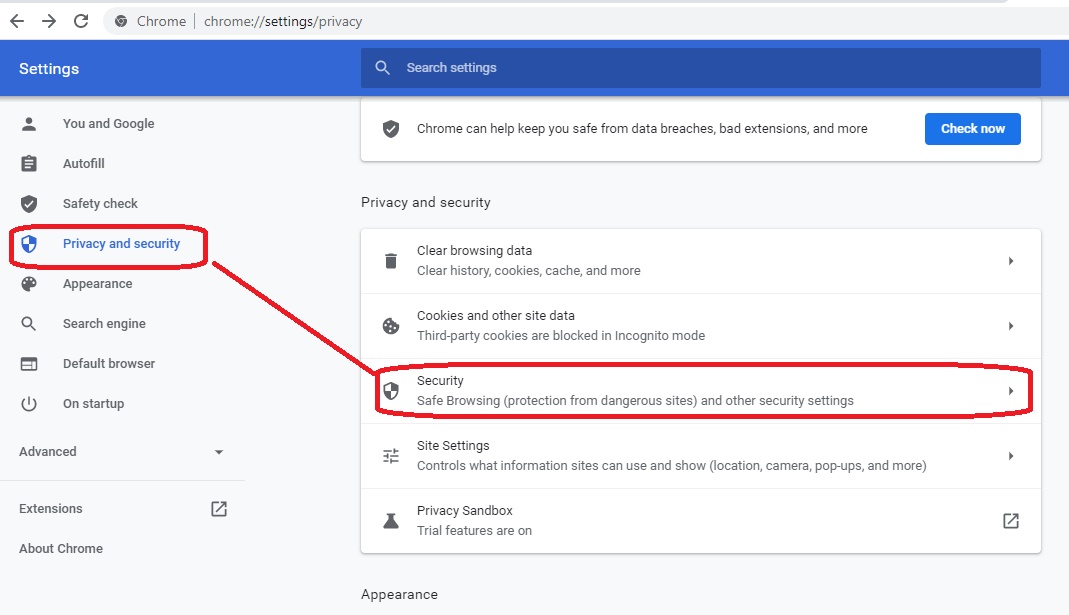Image resolution: width=1069 pixels, height=615 pixels.
Task: Click the arrow beside Clear browsing data
Action: coord(1010,261)
